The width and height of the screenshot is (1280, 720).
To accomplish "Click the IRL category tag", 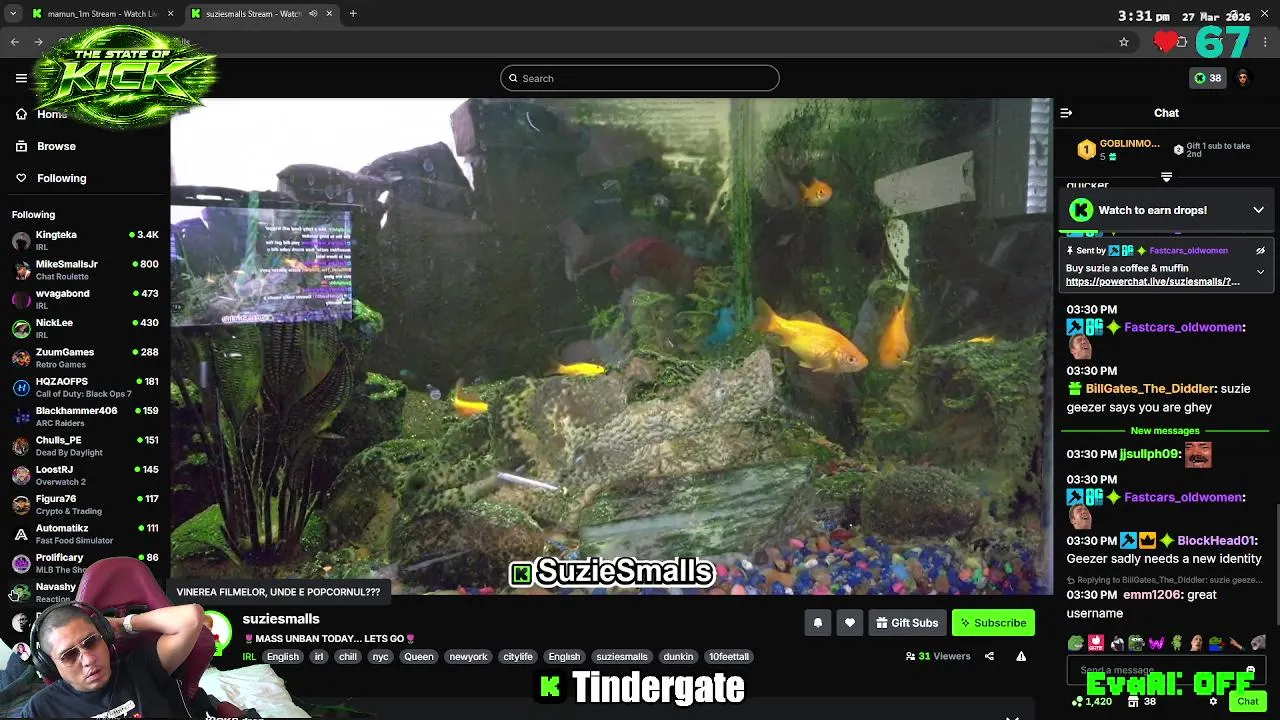I will (249, 657).
